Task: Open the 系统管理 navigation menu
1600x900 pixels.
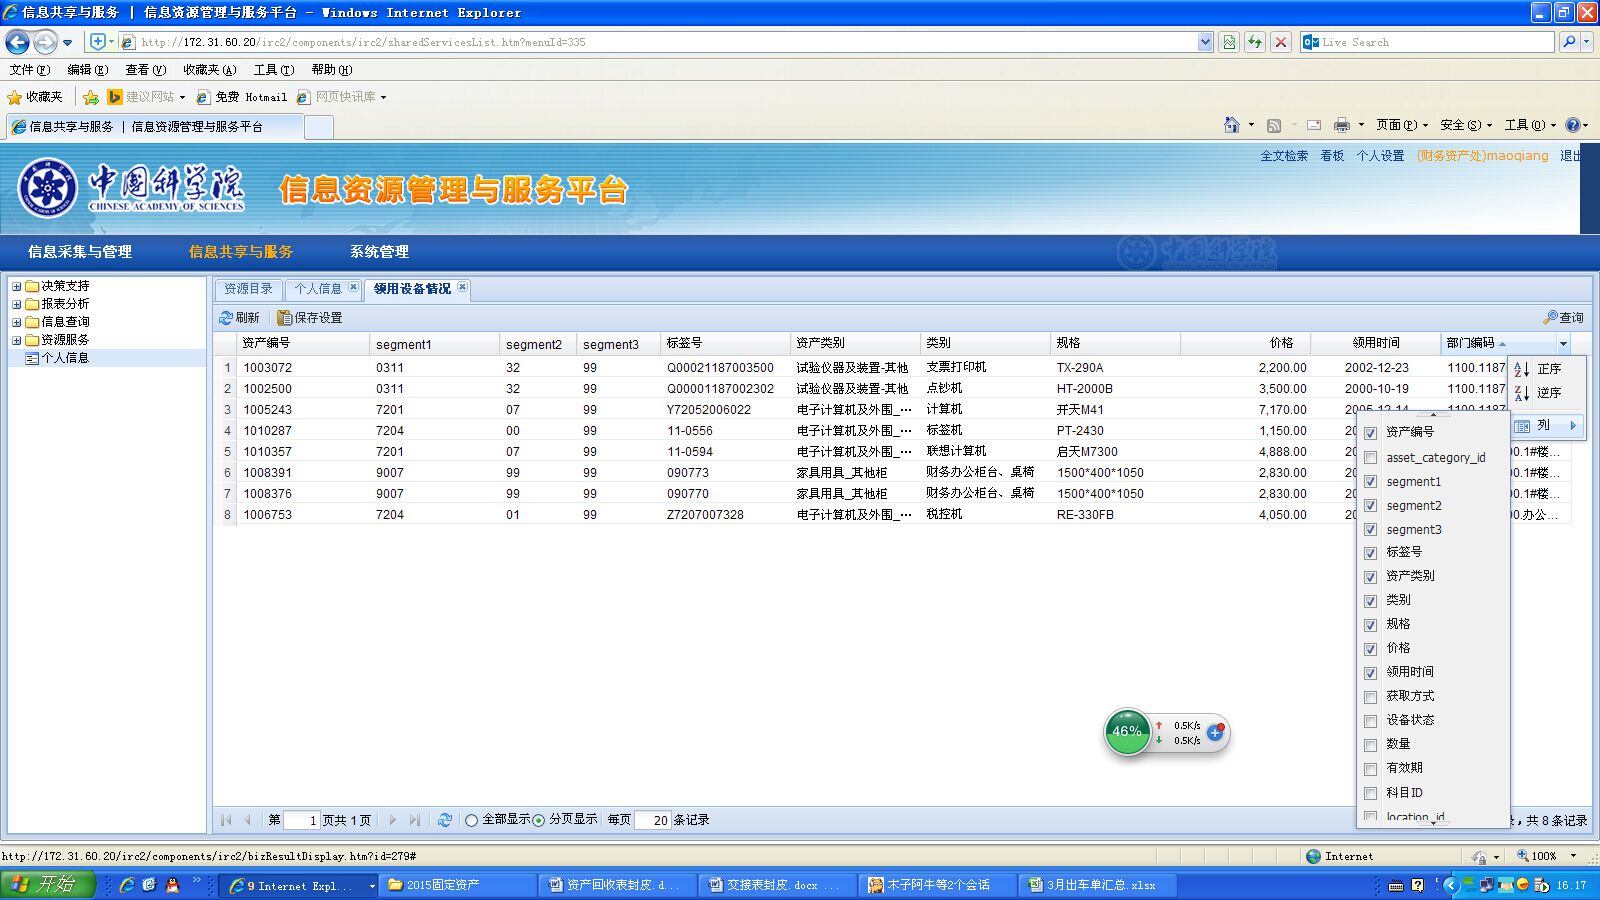Action: click(x=379, y=252)
